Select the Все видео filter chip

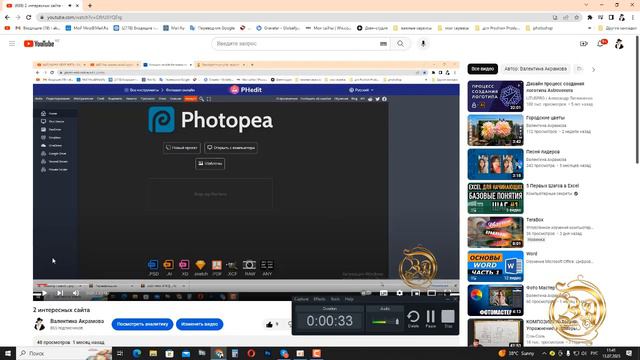pos(482,69)
